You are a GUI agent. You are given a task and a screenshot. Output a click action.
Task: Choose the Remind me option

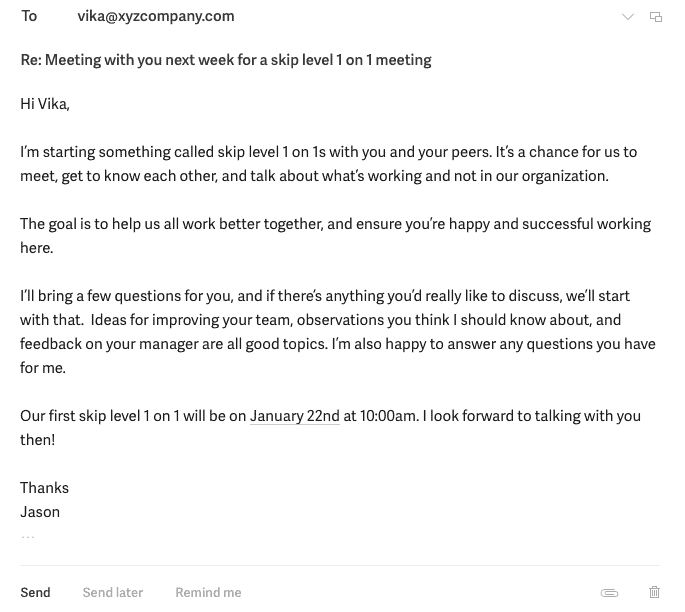[x=208, y=593]
